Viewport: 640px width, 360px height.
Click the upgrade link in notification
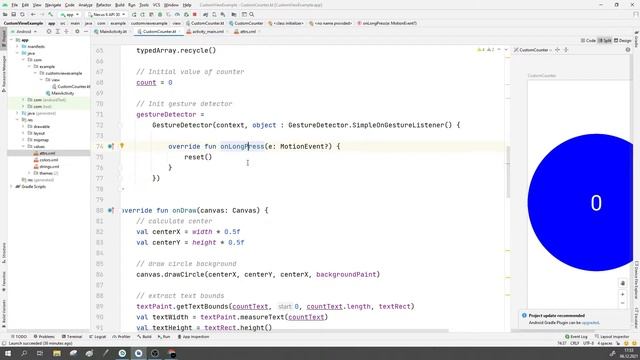[x=590, y=322]
